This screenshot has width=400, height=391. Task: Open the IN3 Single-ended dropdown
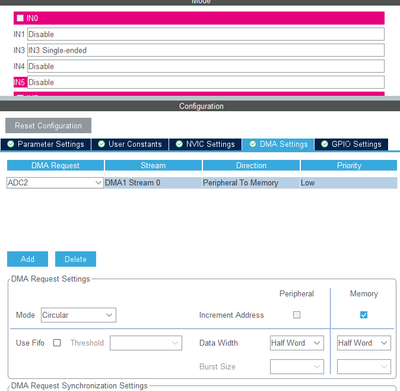[x=206, y=50]
